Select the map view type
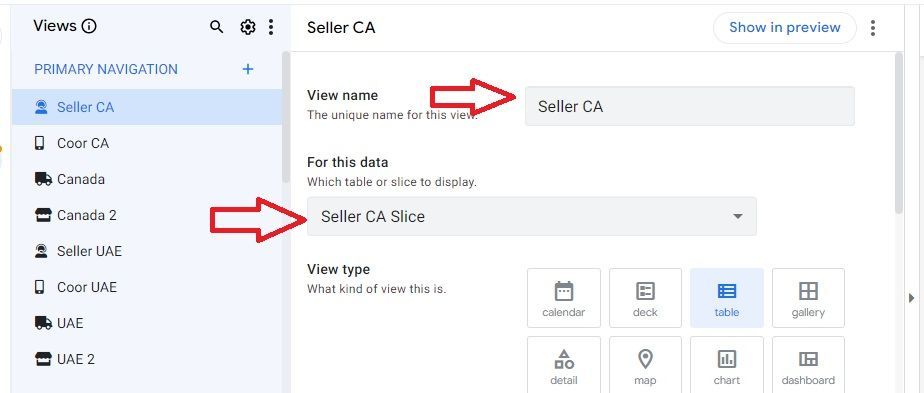924x393 pixels. pyautogui.click(x=645, y=365)
